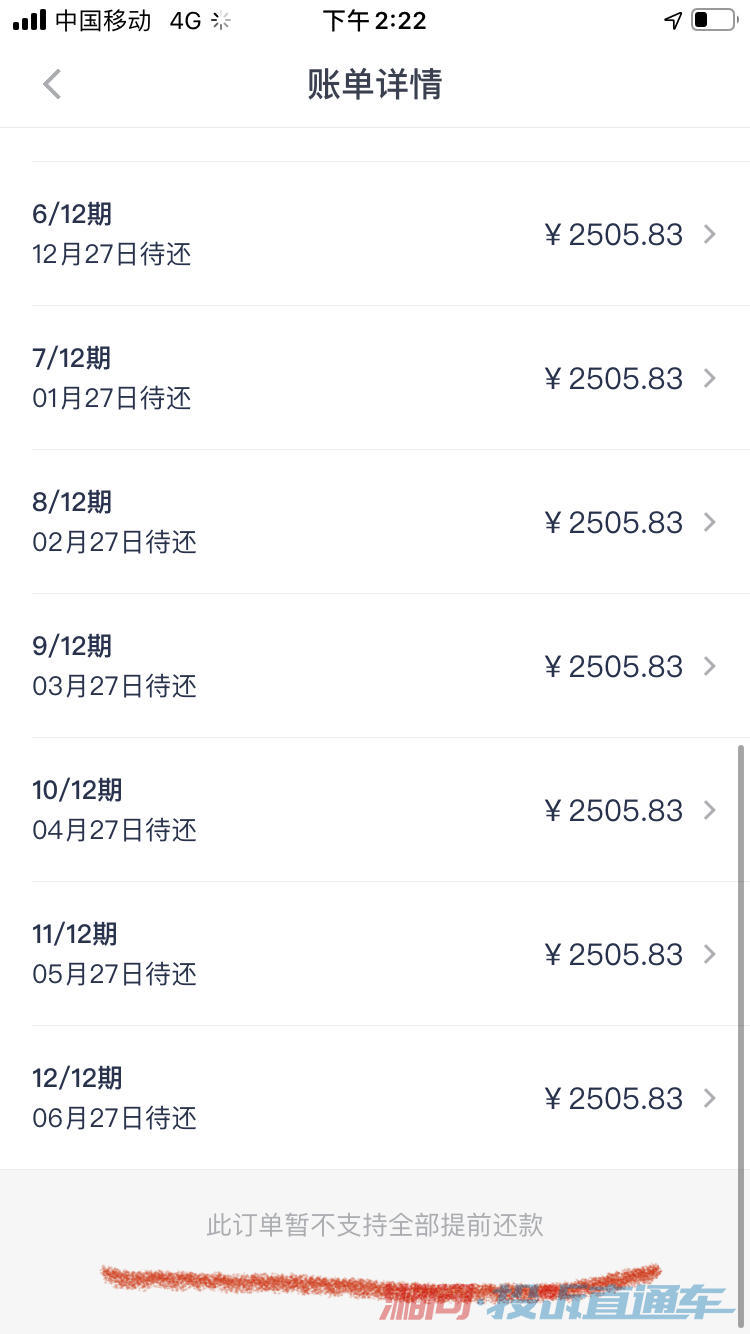Open chevron next to 12/12期 amount

tap(710, 1098)
